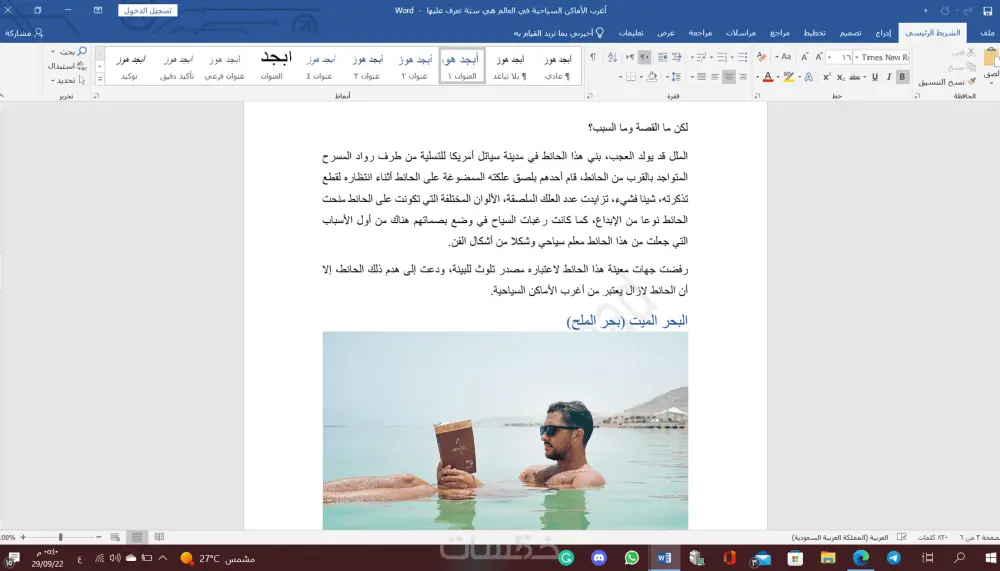This screenshot has width=1000, height=571.
Task: Set right-to-left text direction
Action: tap(644, 57)
